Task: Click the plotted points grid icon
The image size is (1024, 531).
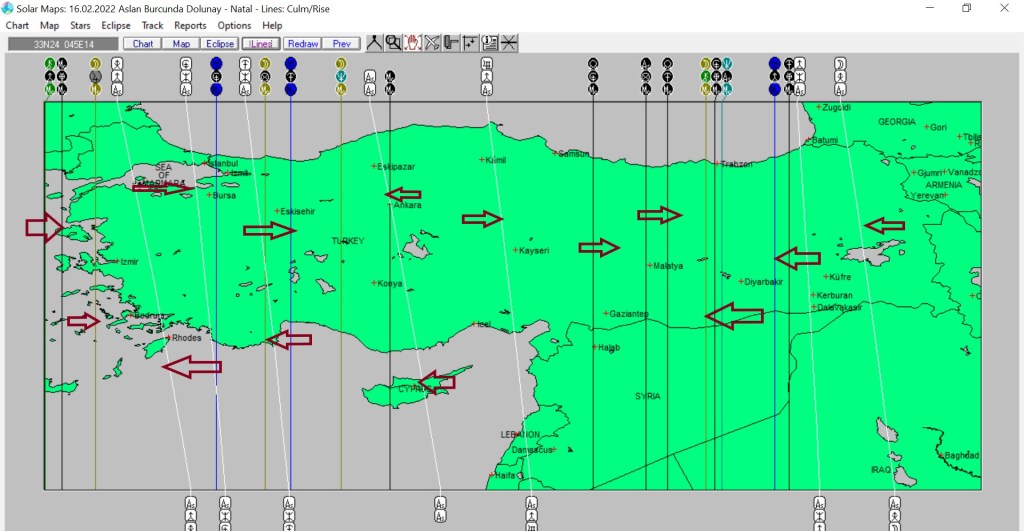Action: point(470,43)
